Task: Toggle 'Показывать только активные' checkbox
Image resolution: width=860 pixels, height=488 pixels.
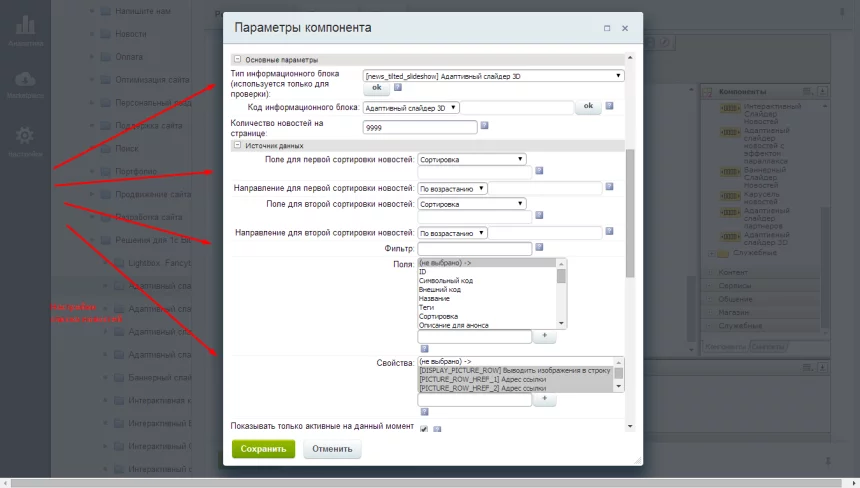Action: [x=424, y=429]
